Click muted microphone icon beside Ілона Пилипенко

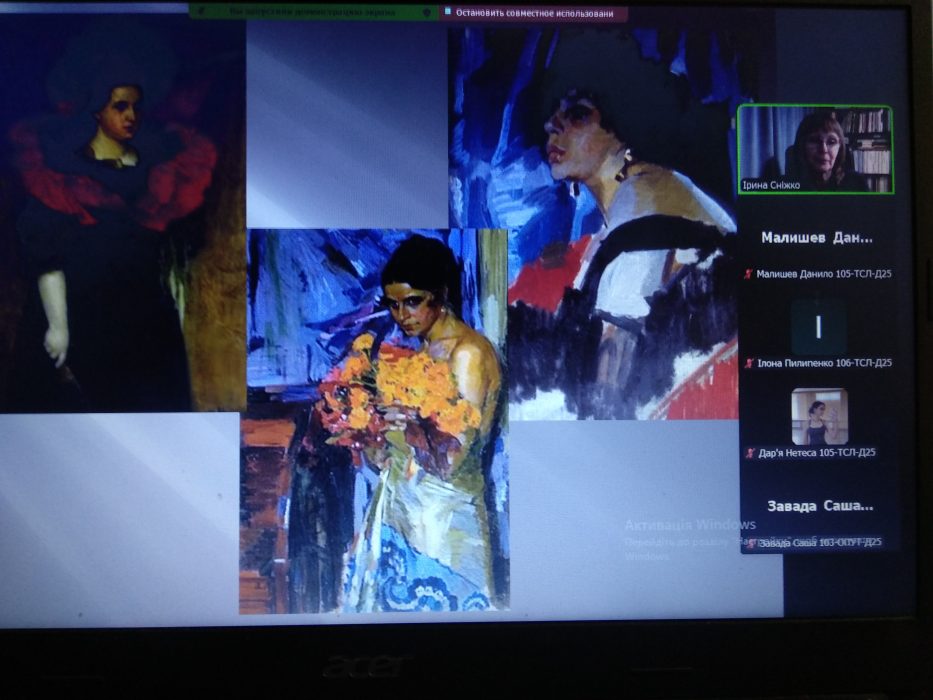(x=747, y=363)
